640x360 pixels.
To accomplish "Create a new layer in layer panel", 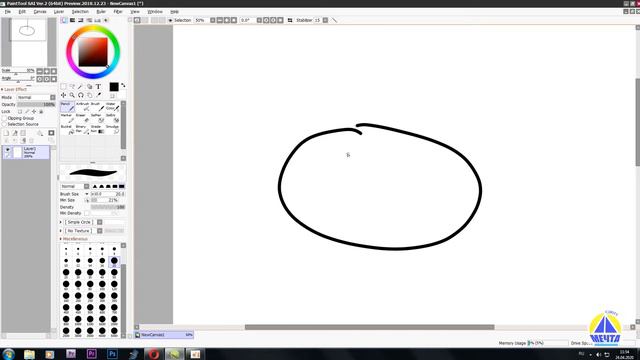I will pyautogui.click(x=6, y=133).
